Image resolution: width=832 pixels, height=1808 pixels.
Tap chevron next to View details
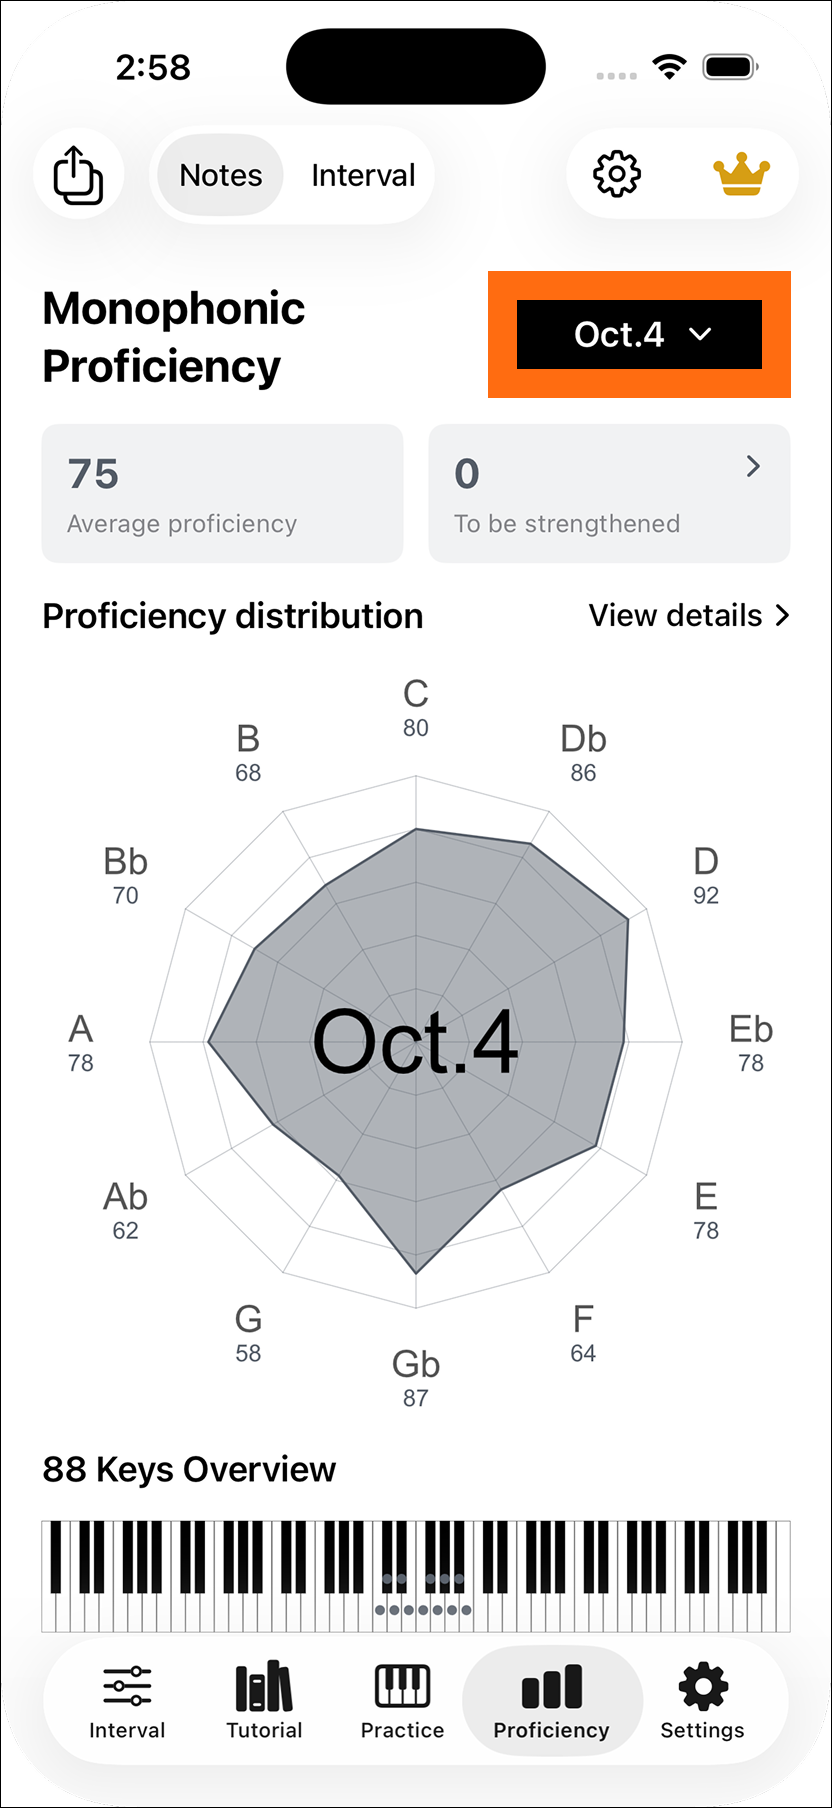click(x=782, y=616)
